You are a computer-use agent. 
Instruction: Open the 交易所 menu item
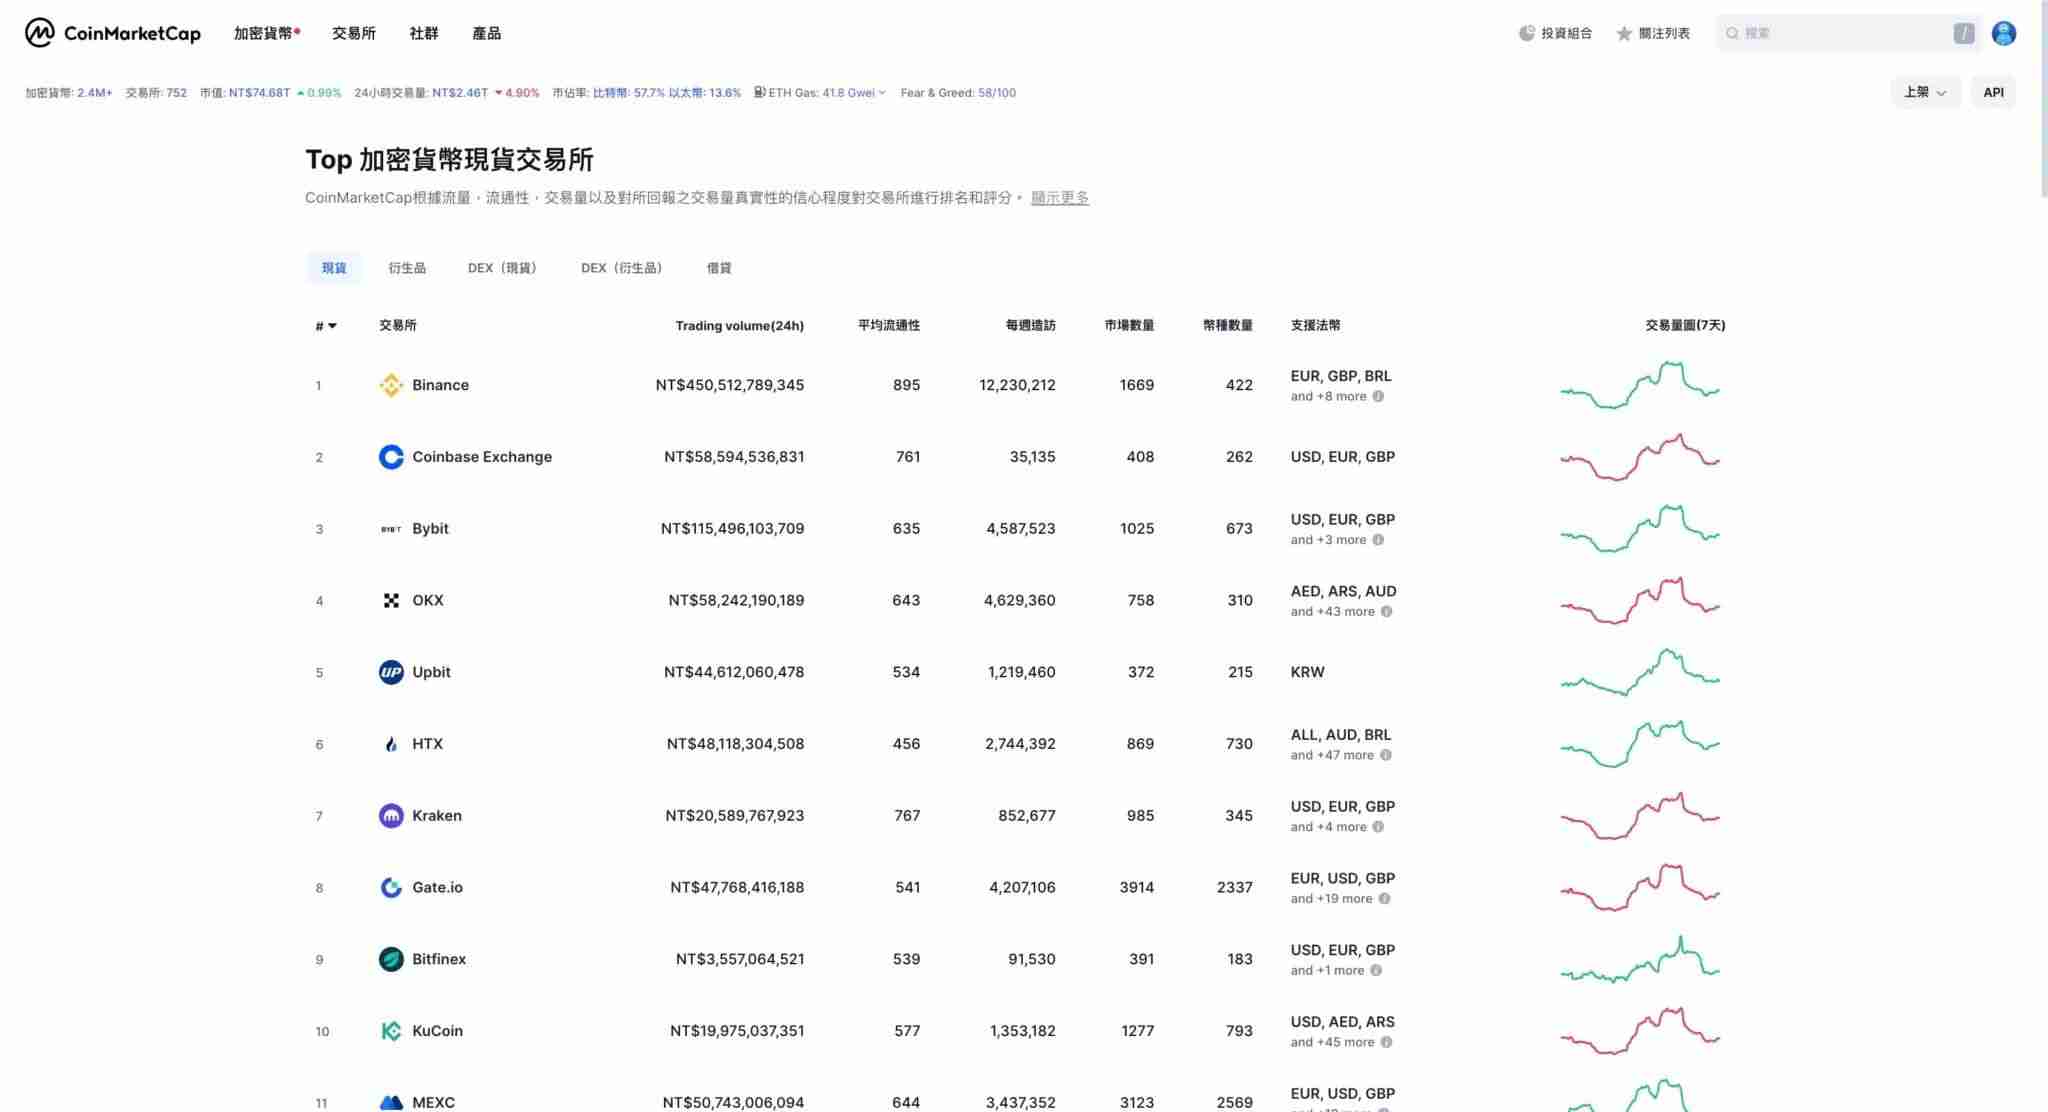pos(353,33)
